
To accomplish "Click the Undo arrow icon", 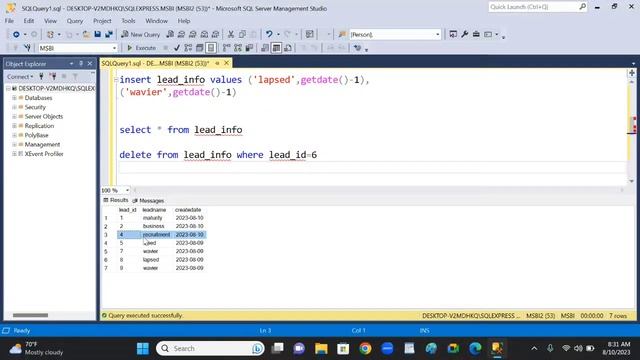I will pos(269,35).
